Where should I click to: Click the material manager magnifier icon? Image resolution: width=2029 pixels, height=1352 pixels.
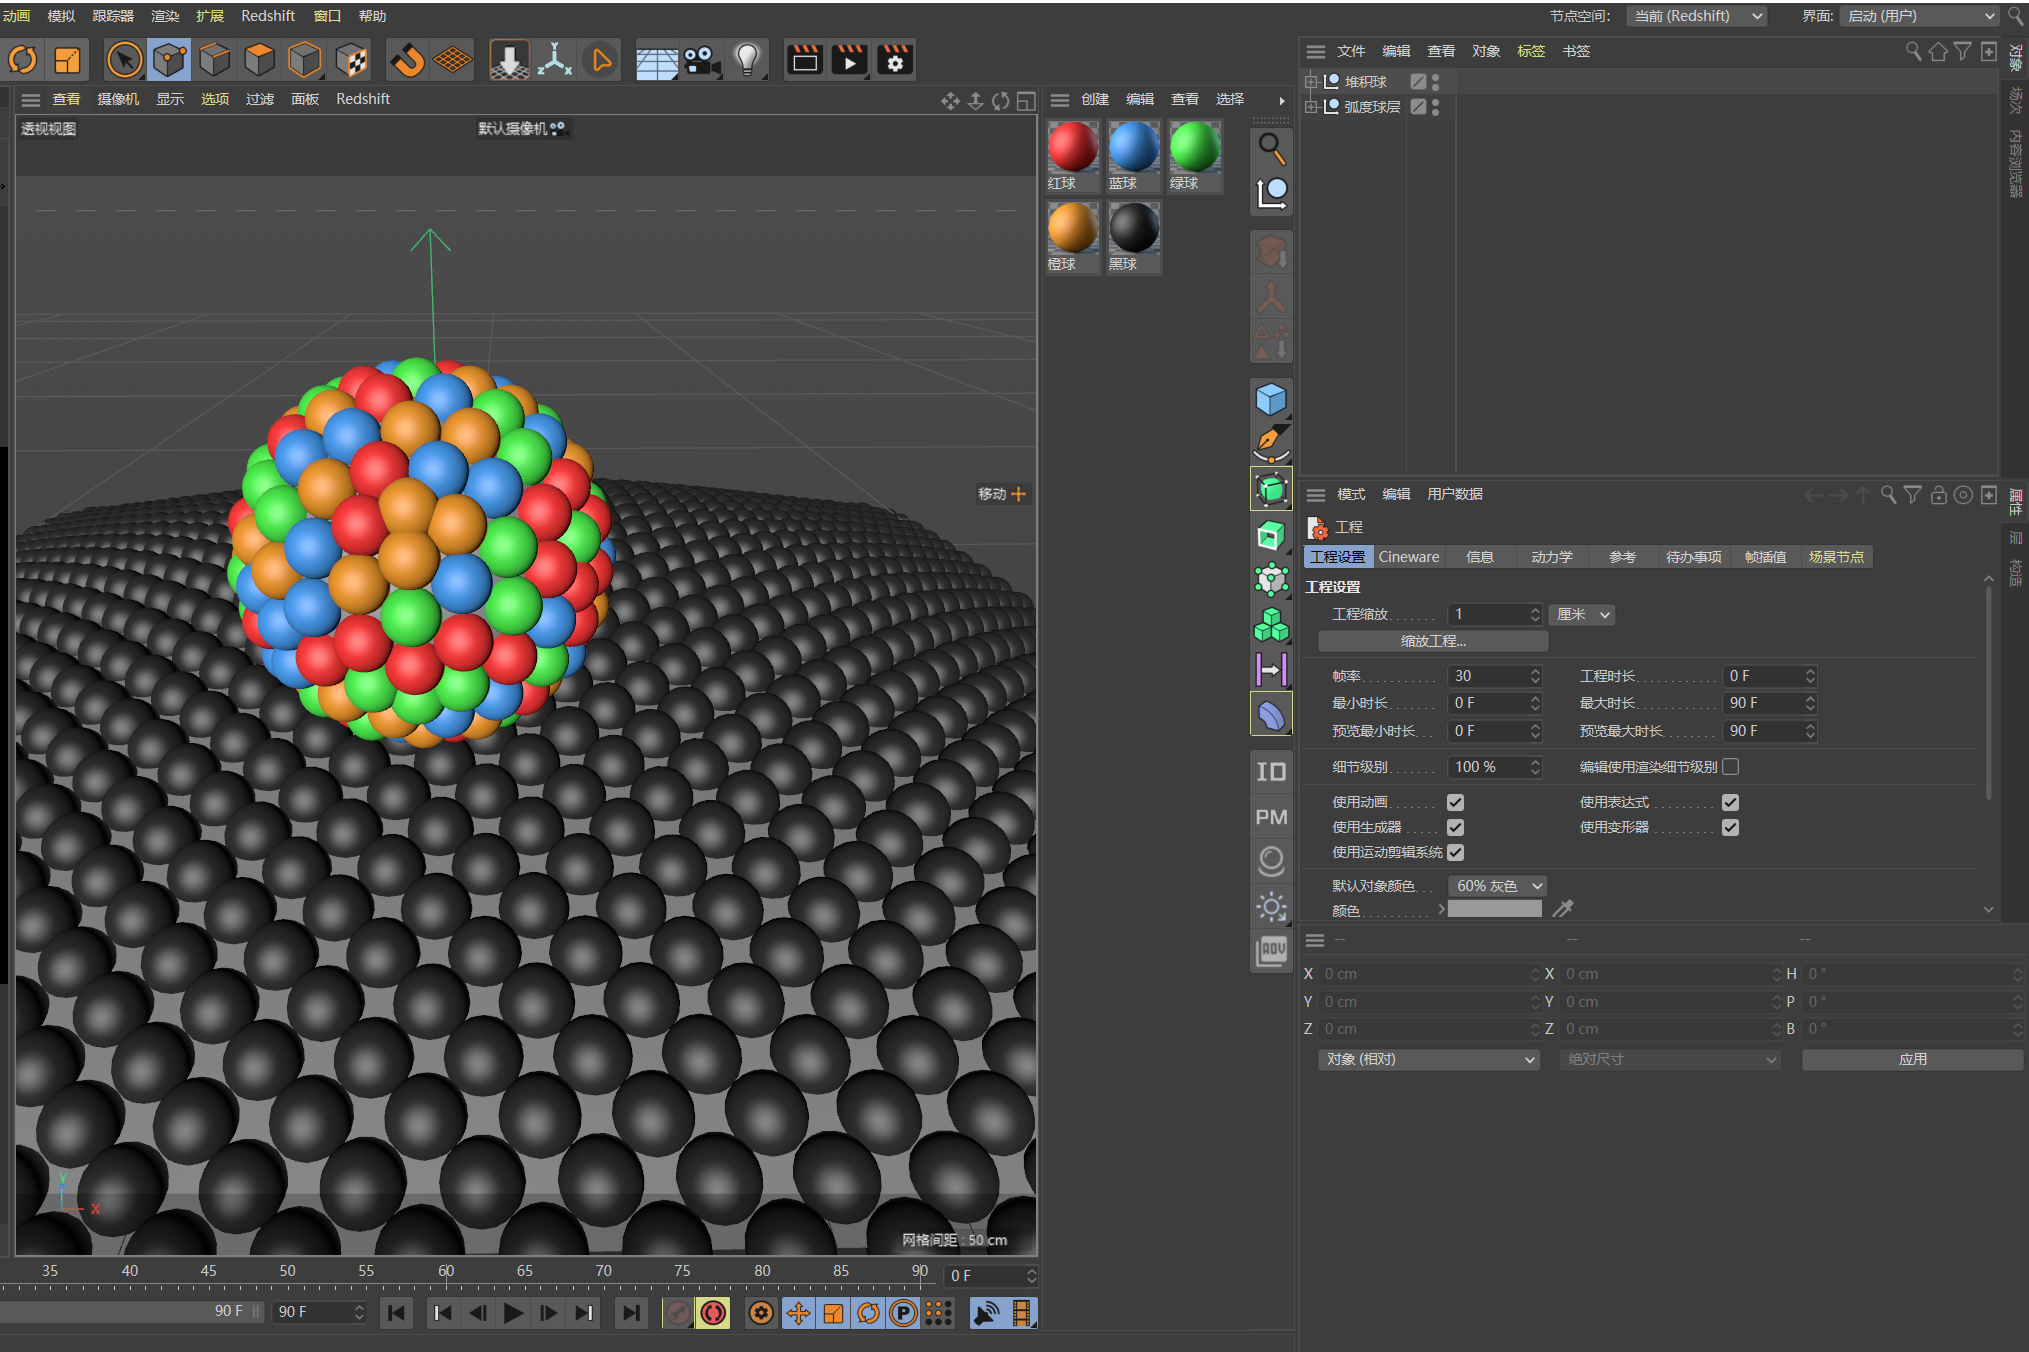1271,148
